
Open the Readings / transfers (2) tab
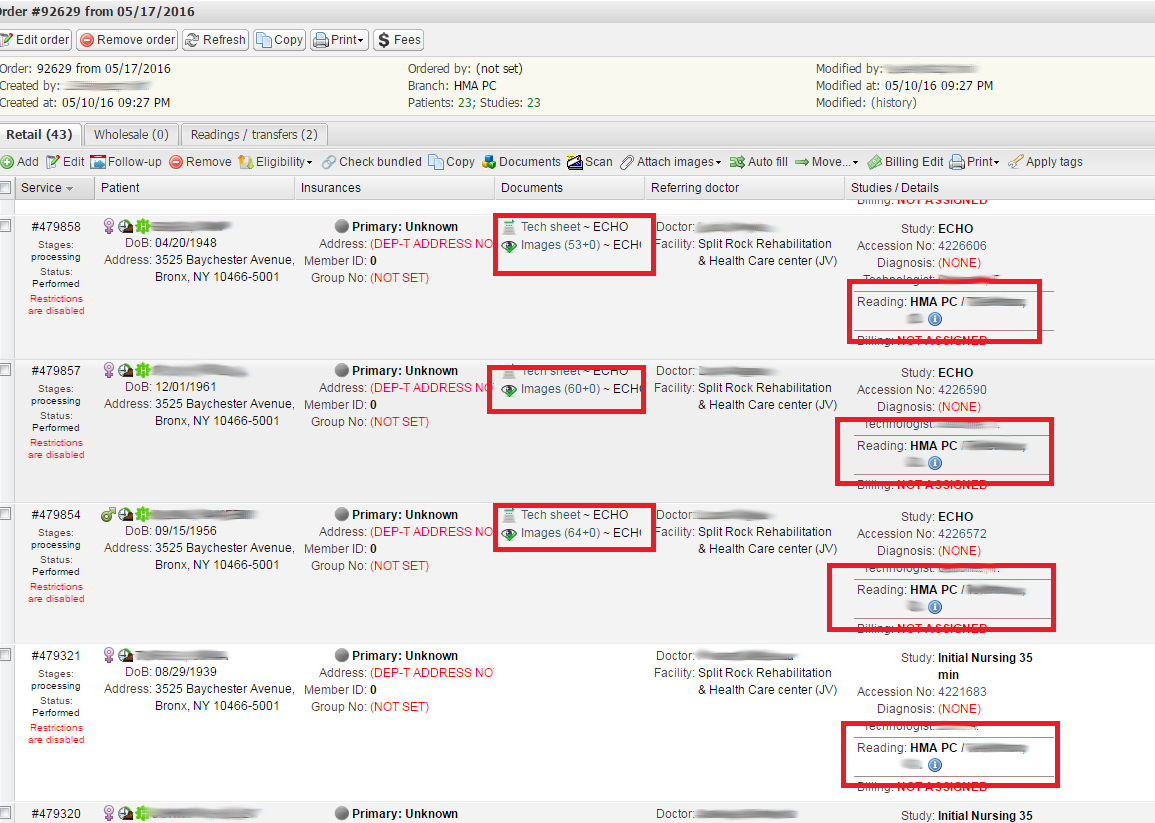click(x=254, y=135)
